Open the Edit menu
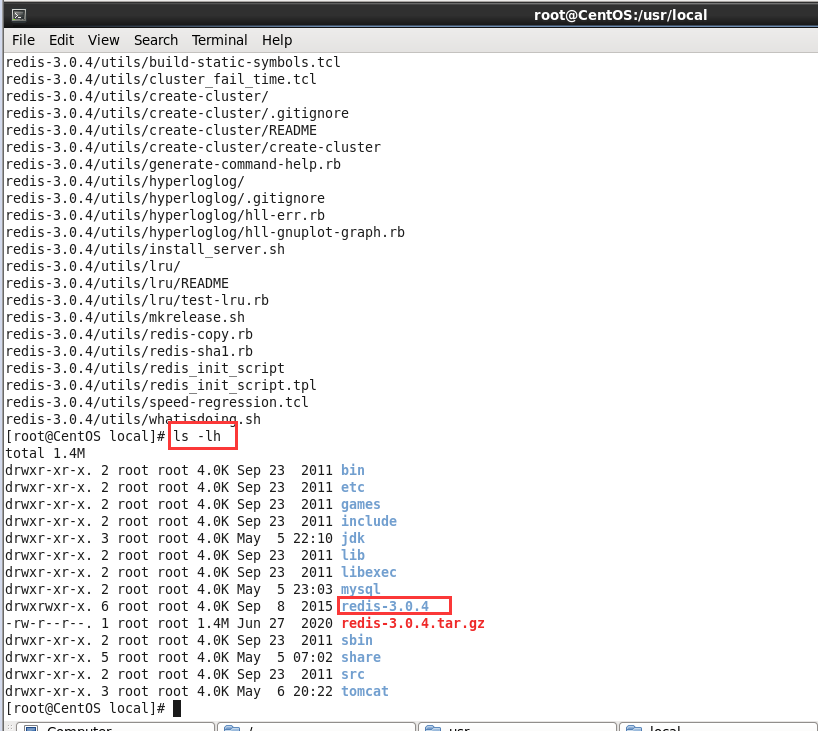The width and height of the screenshot is (818, 731). (x=61, y=40)
